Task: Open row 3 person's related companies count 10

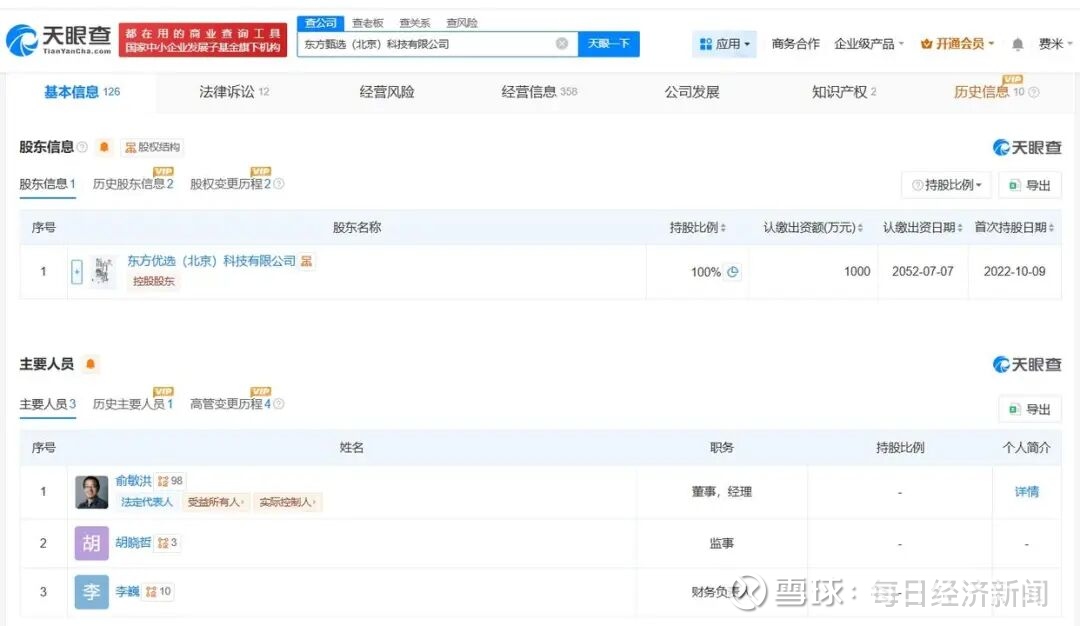Action: (158, 591)
